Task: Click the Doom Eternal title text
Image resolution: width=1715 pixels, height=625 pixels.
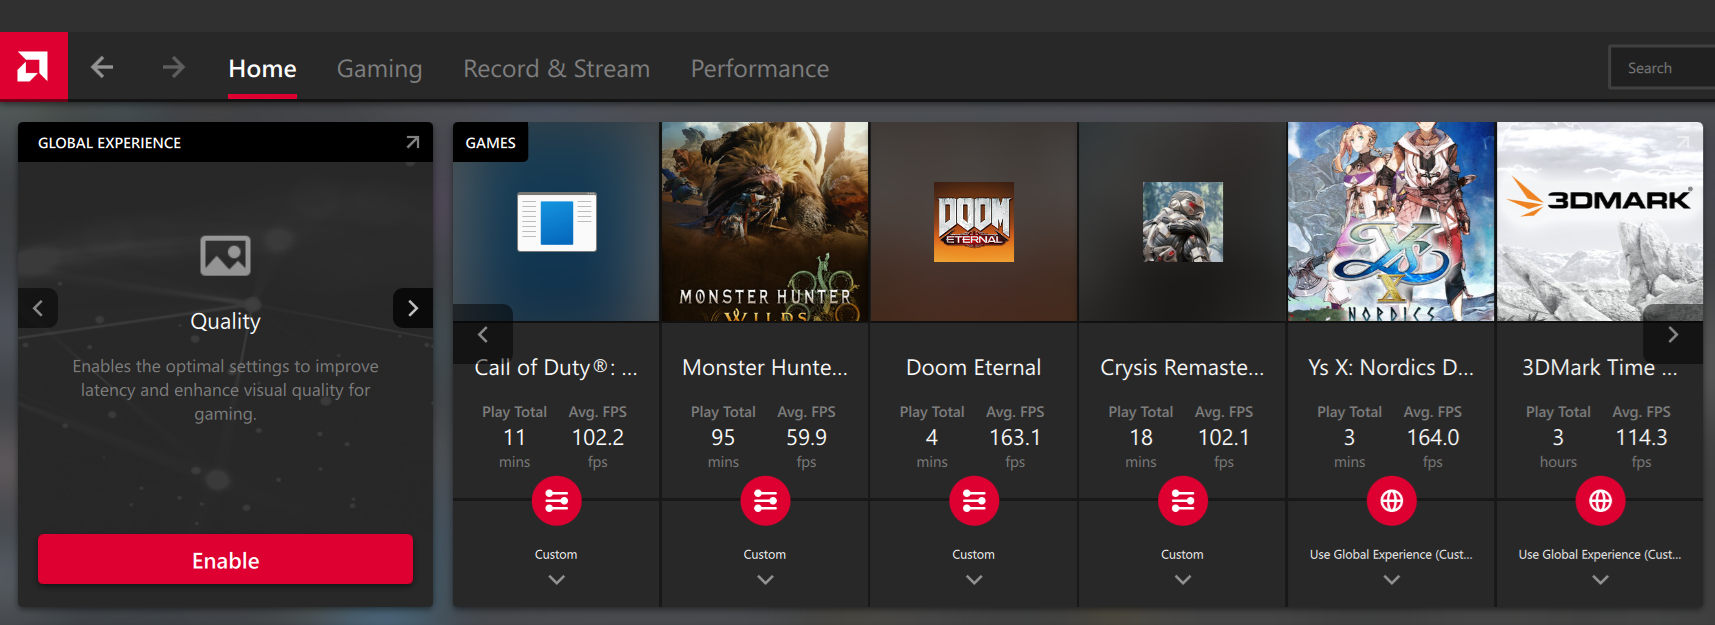Action: click(x=974, y=368)
